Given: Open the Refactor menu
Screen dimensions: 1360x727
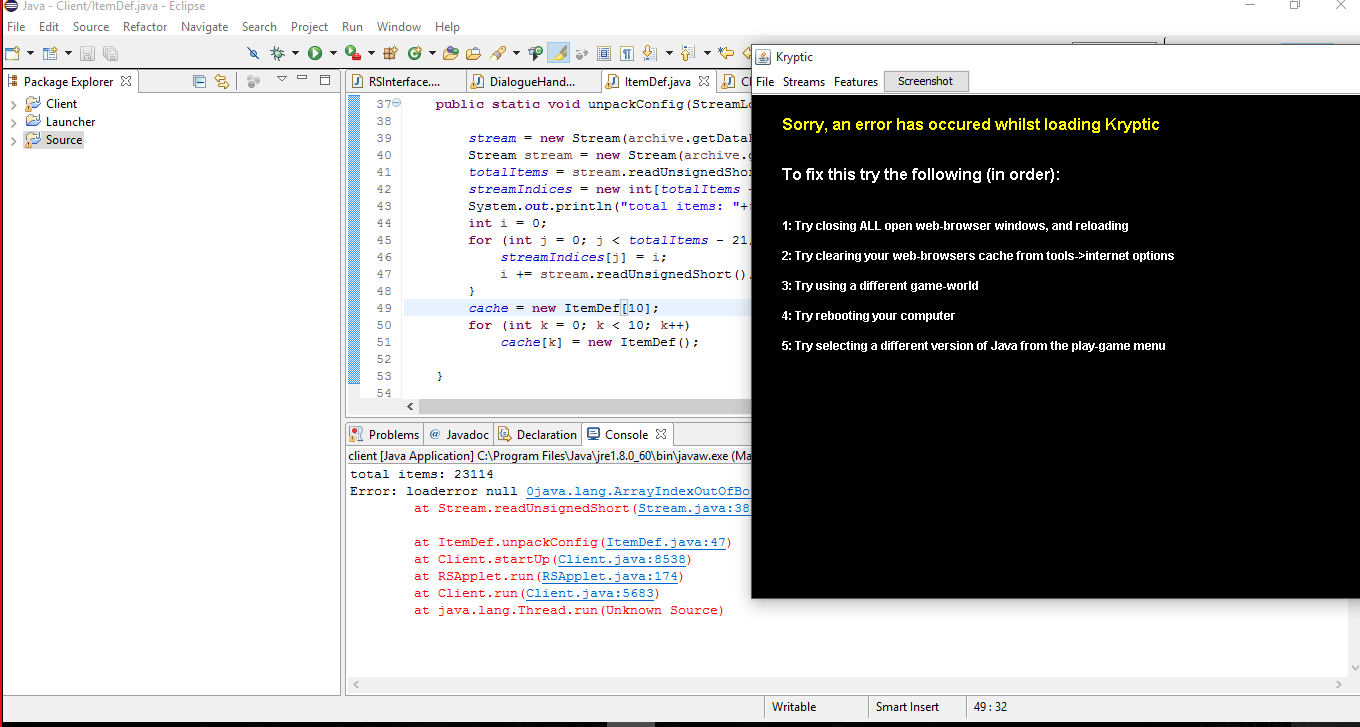Looking at the screenshot, I should 145,27.
